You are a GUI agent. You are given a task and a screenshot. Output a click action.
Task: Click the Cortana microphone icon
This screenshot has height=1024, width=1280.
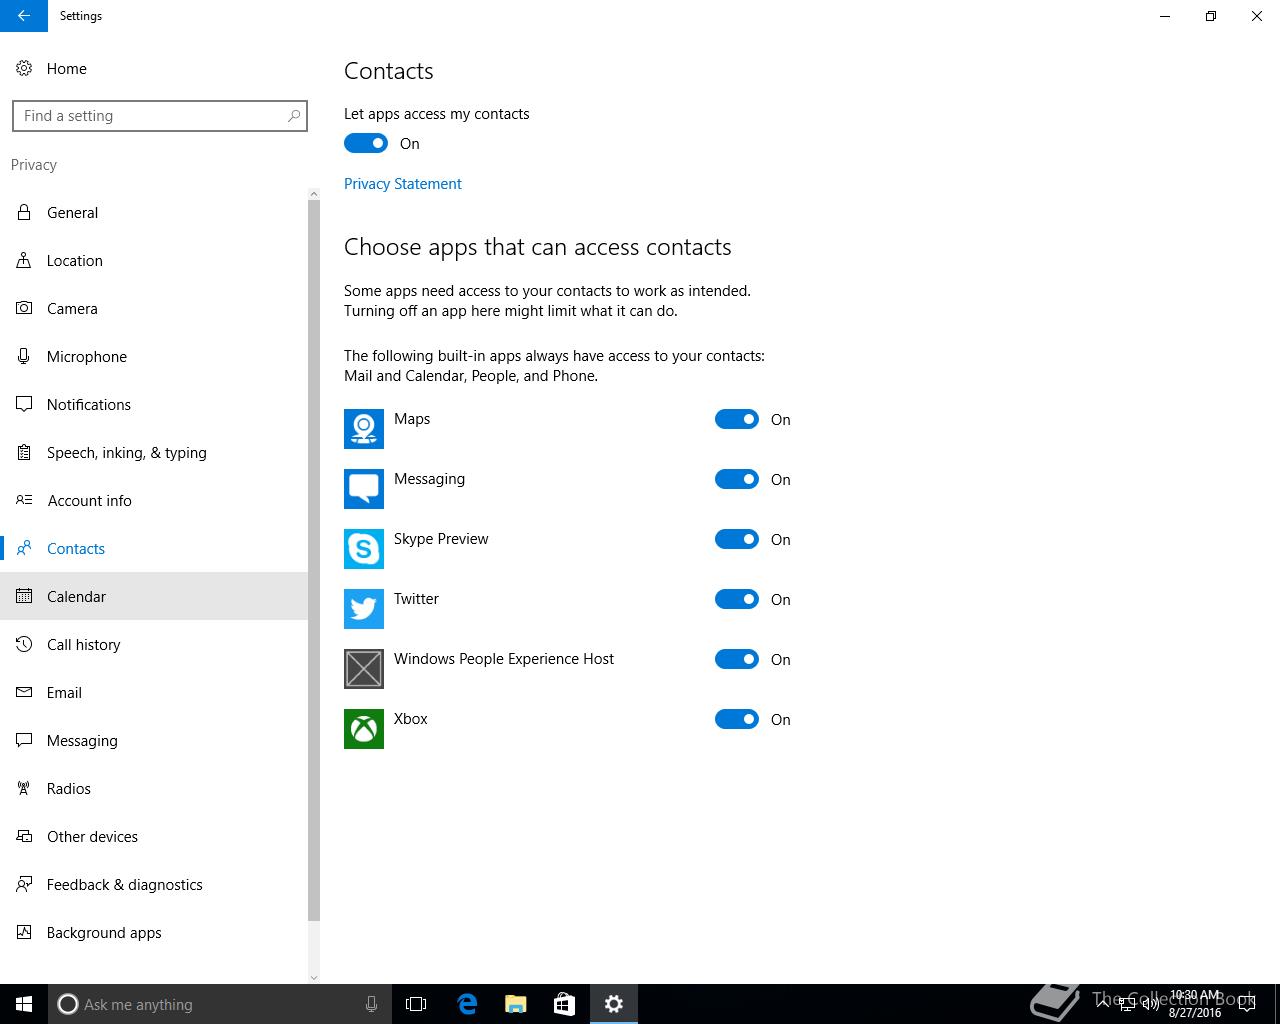(371, 1004)
